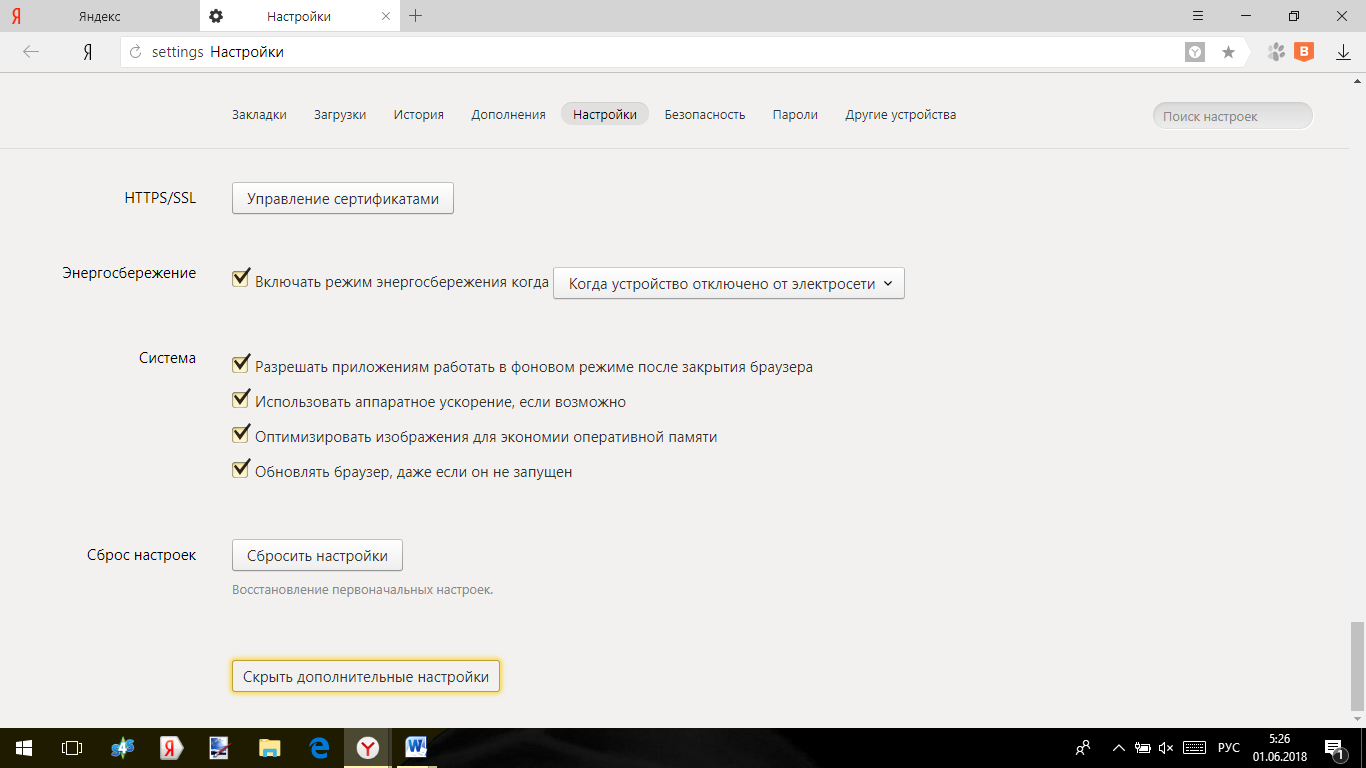Click the Yandex home Я button
Image resolution: width=1366 pixels, height=768 pixels.
(88, 52)
